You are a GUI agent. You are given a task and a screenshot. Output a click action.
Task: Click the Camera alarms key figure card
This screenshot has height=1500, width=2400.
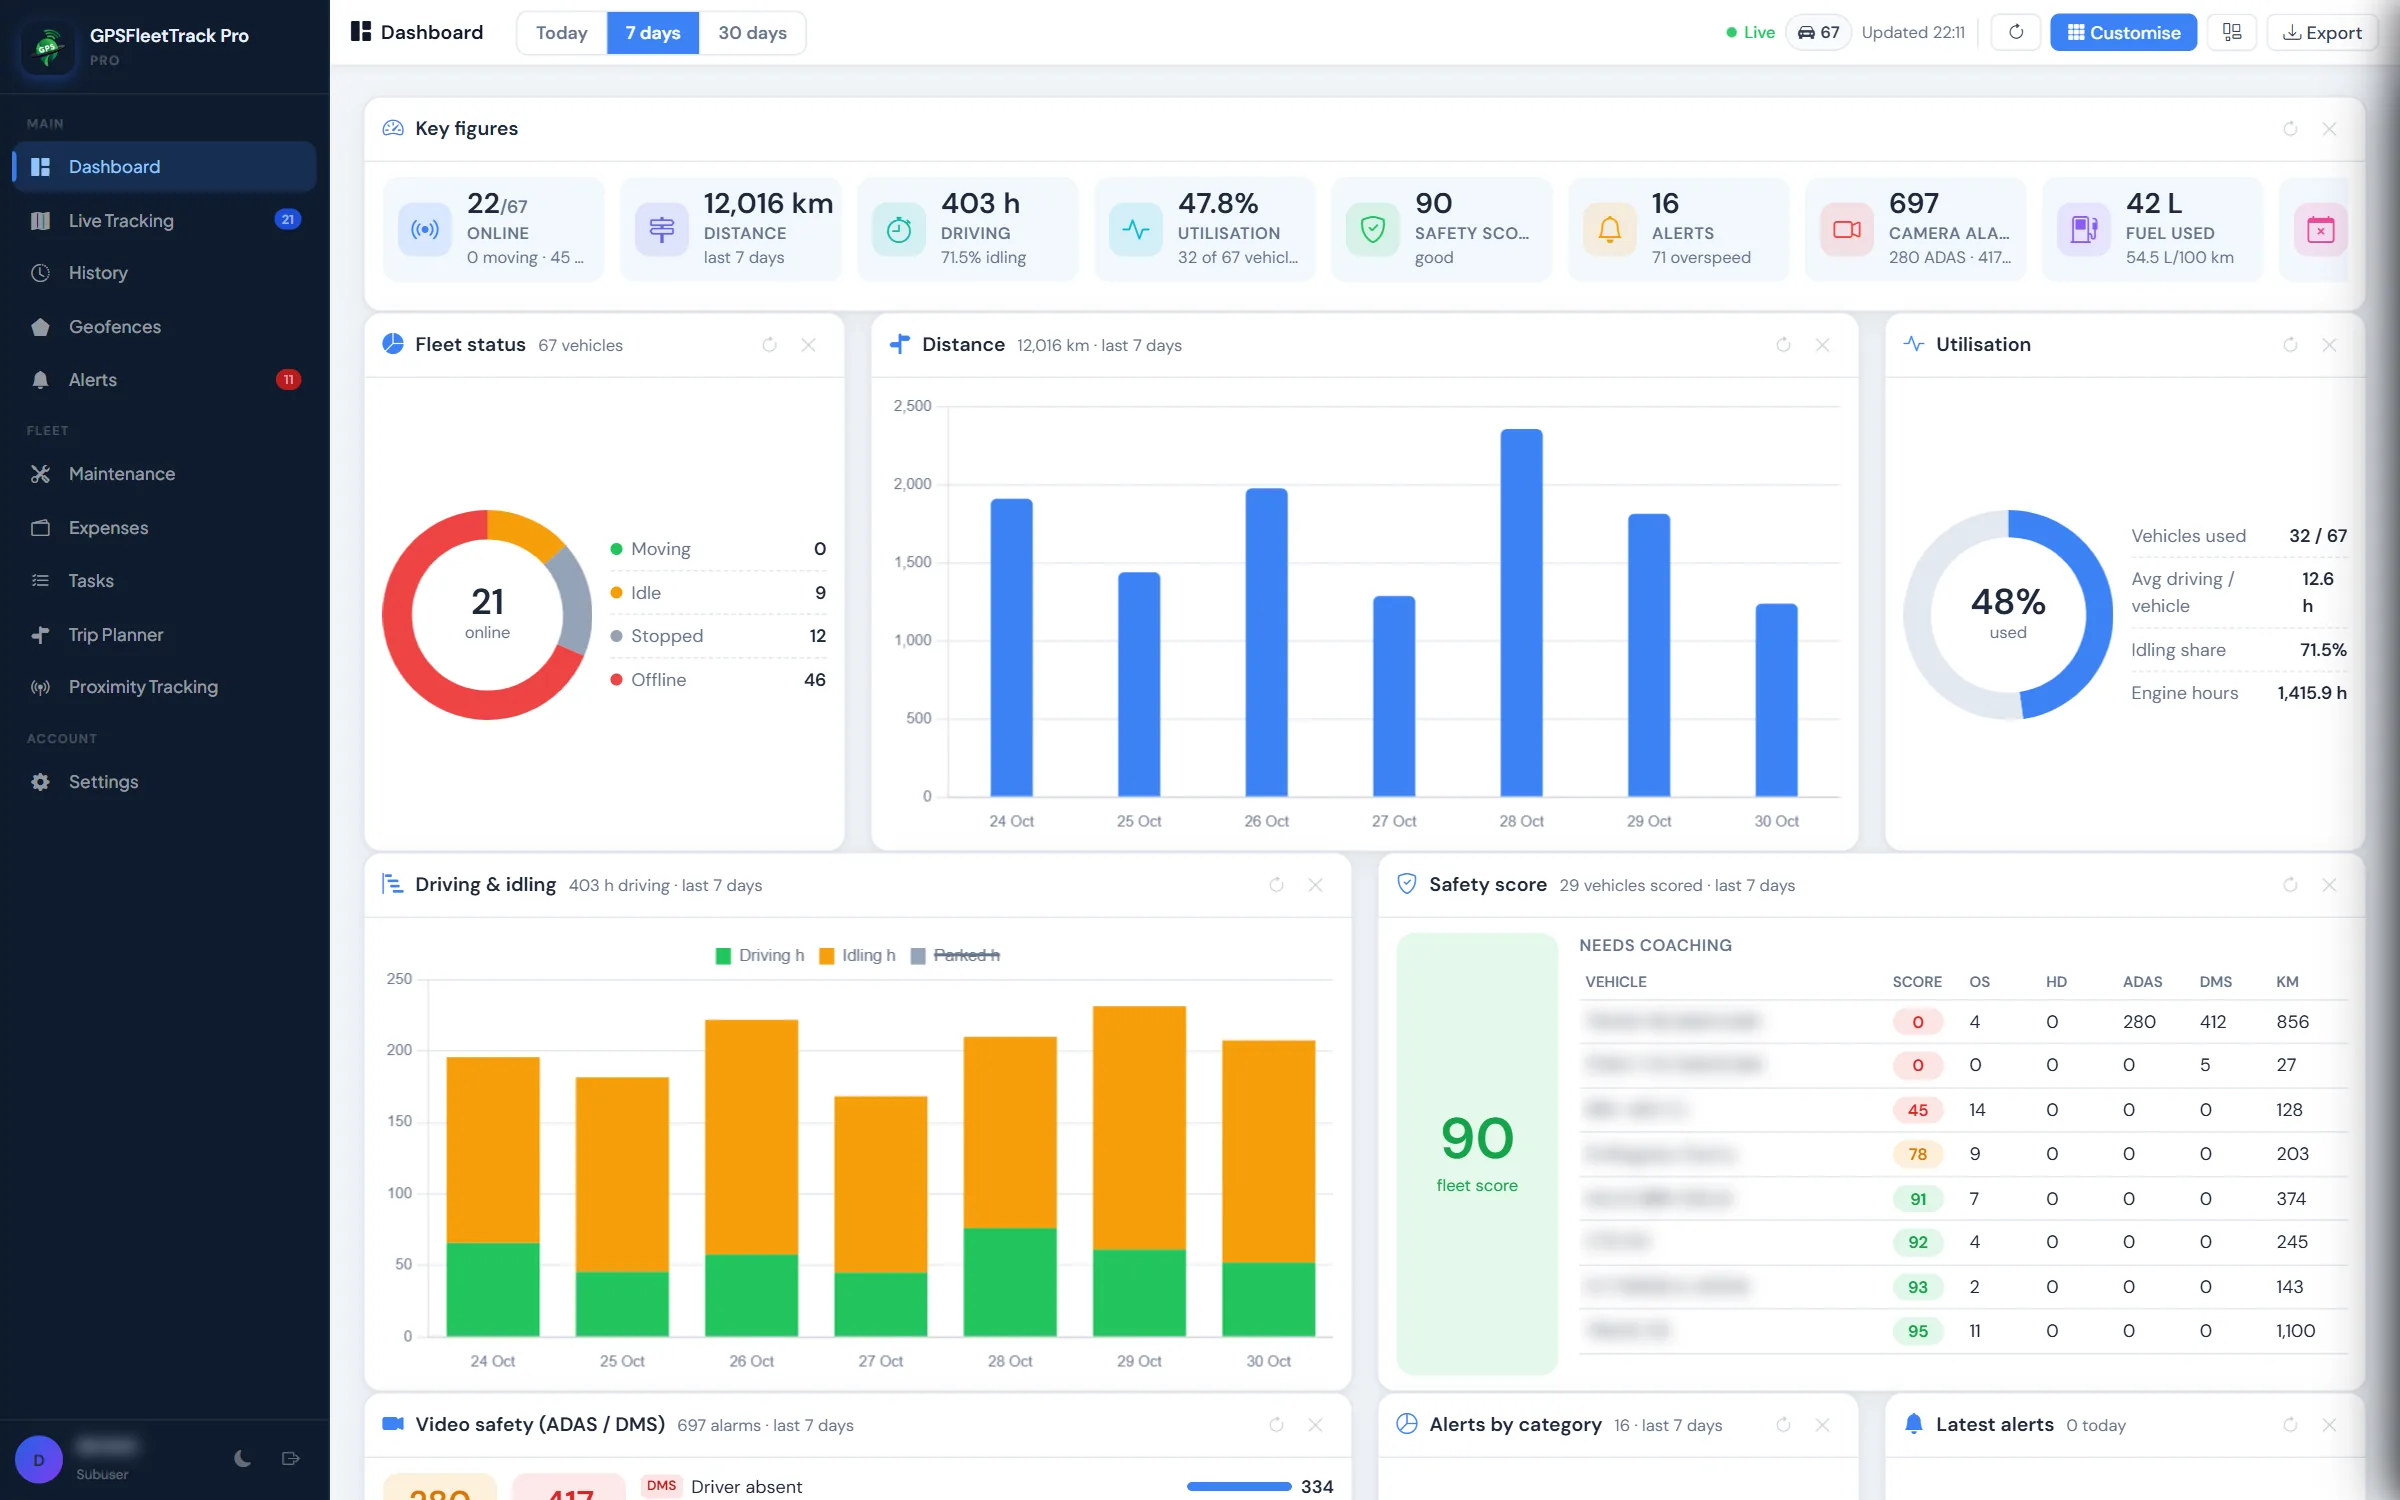1915,230
